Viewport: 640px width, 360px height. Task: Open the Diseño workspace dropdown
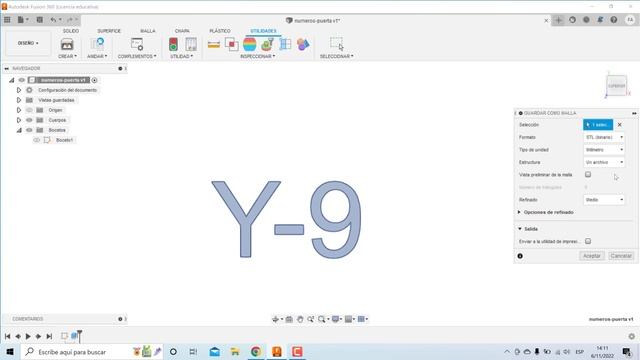pos(28,43)
